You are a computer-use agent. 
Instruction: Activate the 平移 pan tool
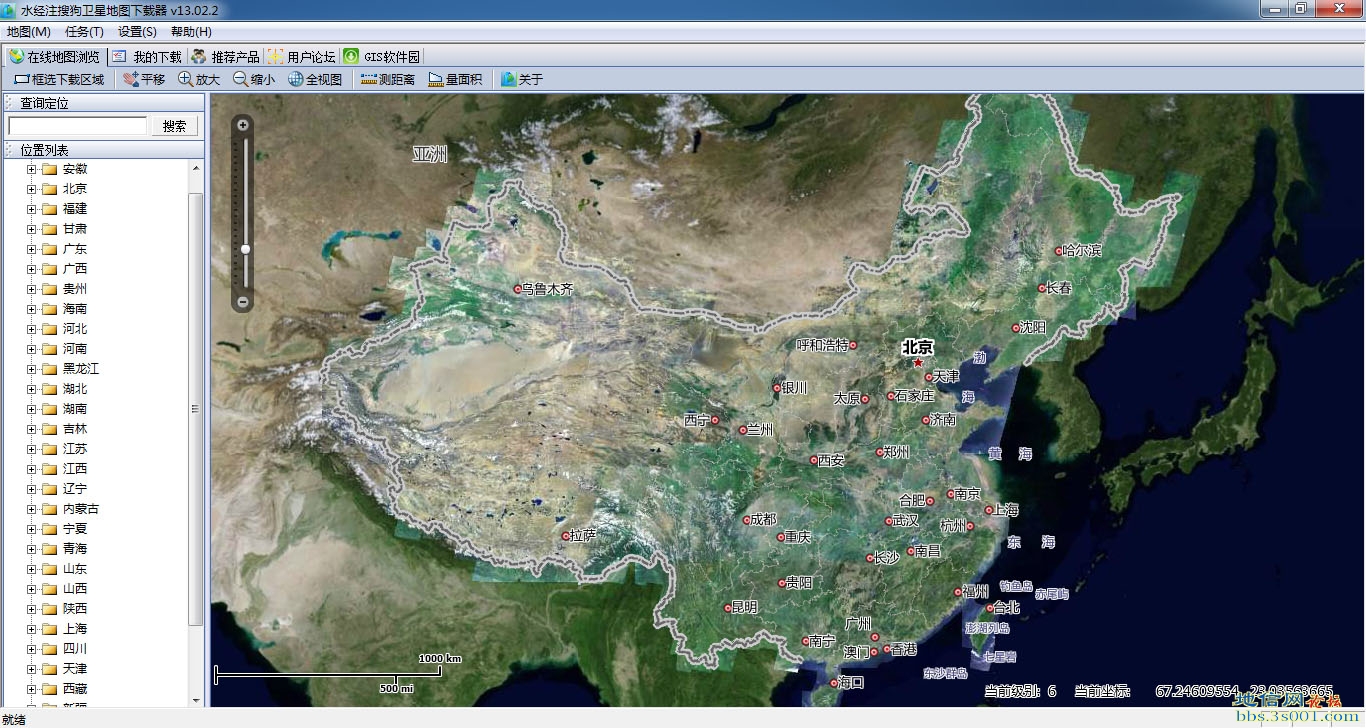[144, 79]
